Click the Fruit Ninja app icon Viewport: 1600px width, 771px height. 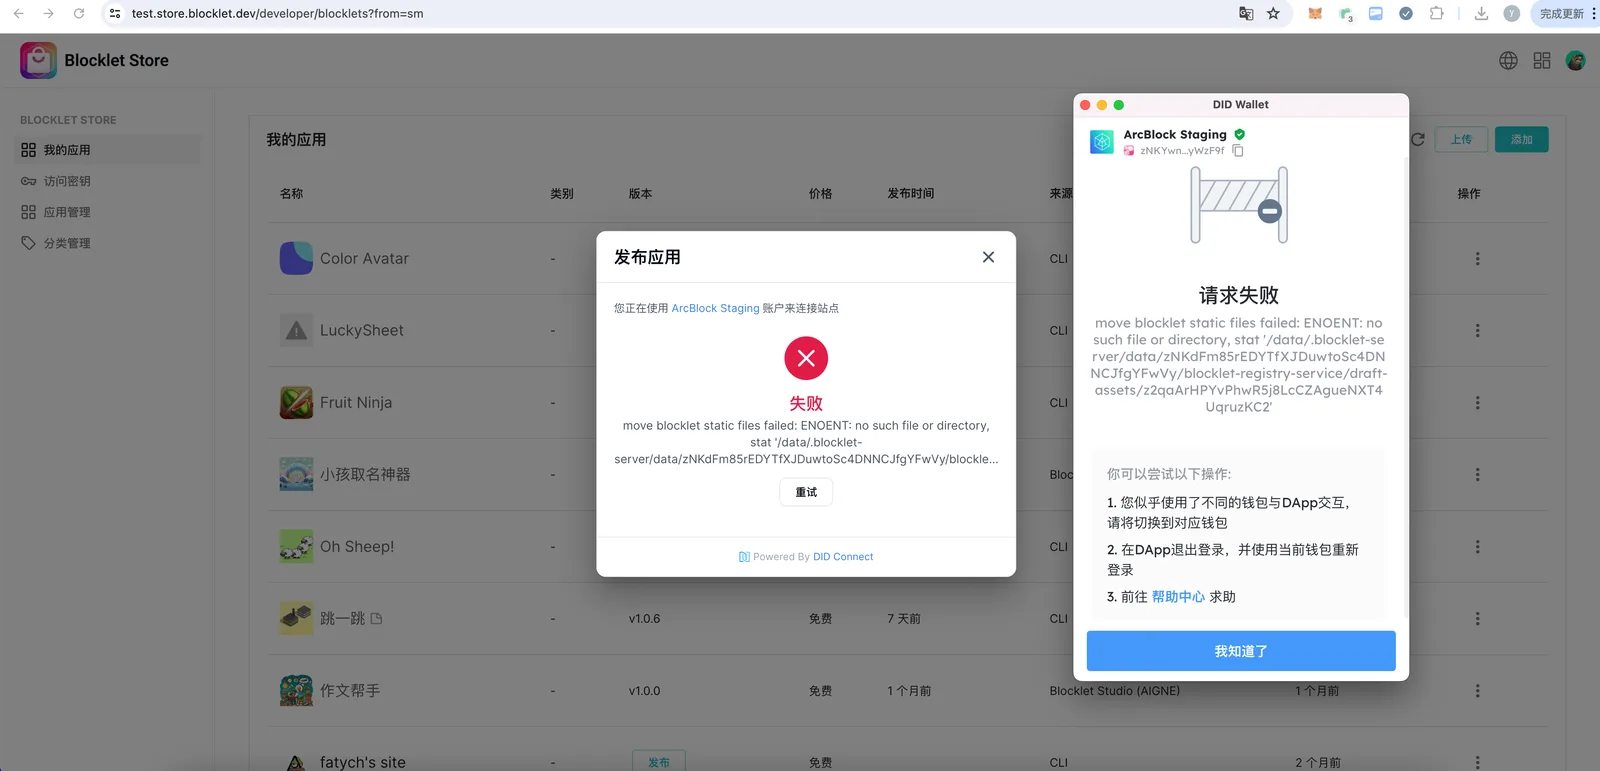point(296,402)
